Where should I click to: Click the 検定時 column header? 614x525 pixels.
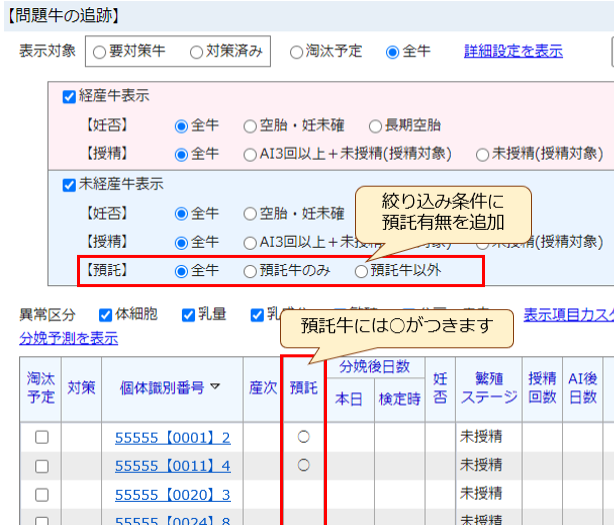coord(399,399)
